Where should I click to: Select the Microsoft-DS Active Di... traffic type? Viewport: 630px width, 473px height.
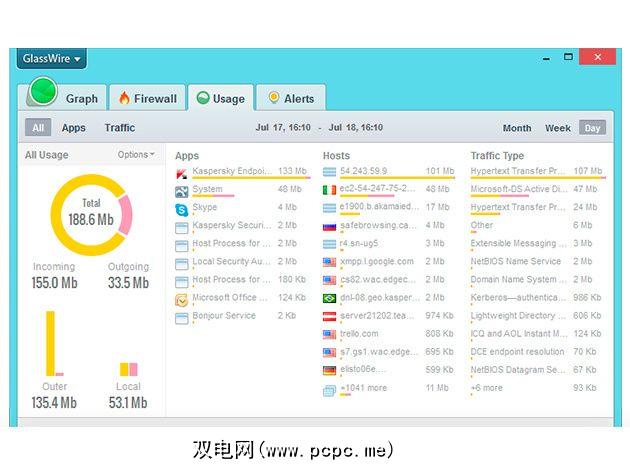536,190
